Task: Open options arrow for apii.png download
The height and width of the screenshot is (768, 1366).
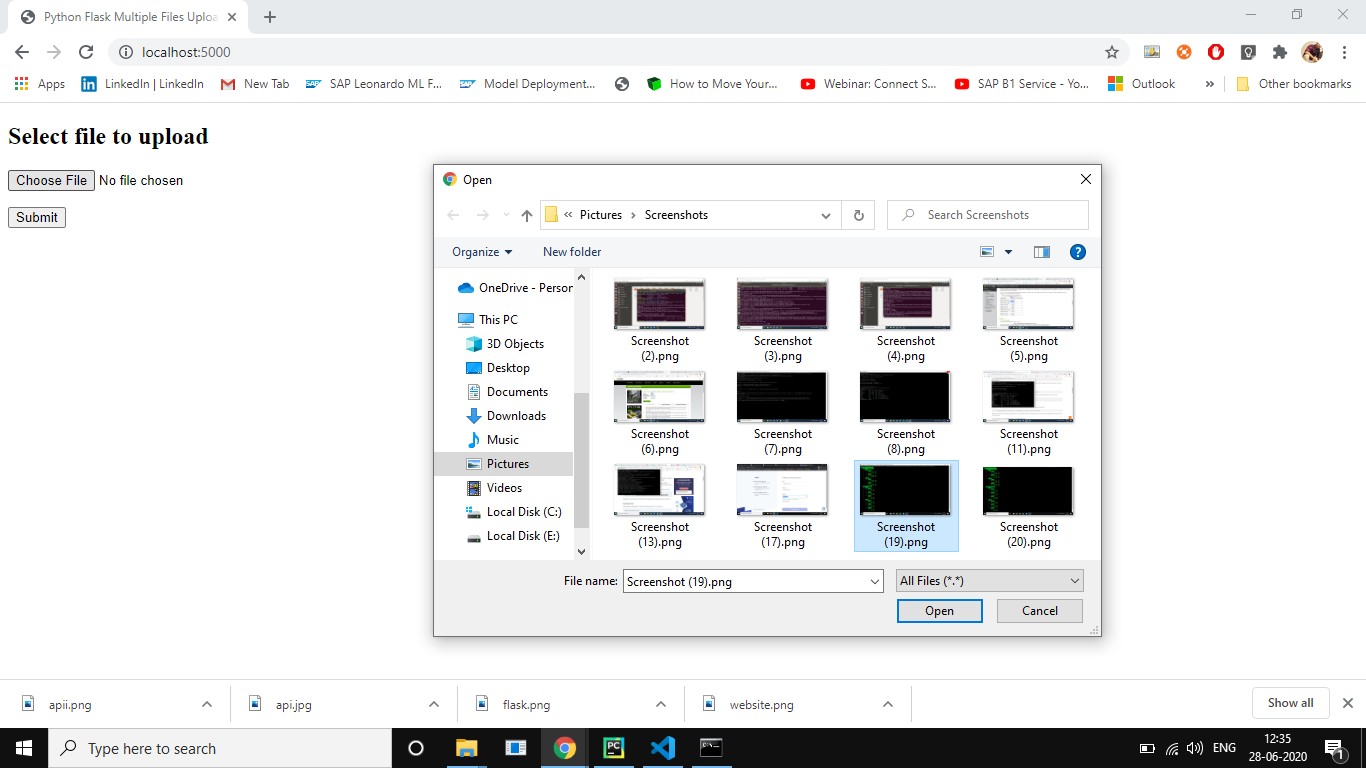Action: pos(207,704)
